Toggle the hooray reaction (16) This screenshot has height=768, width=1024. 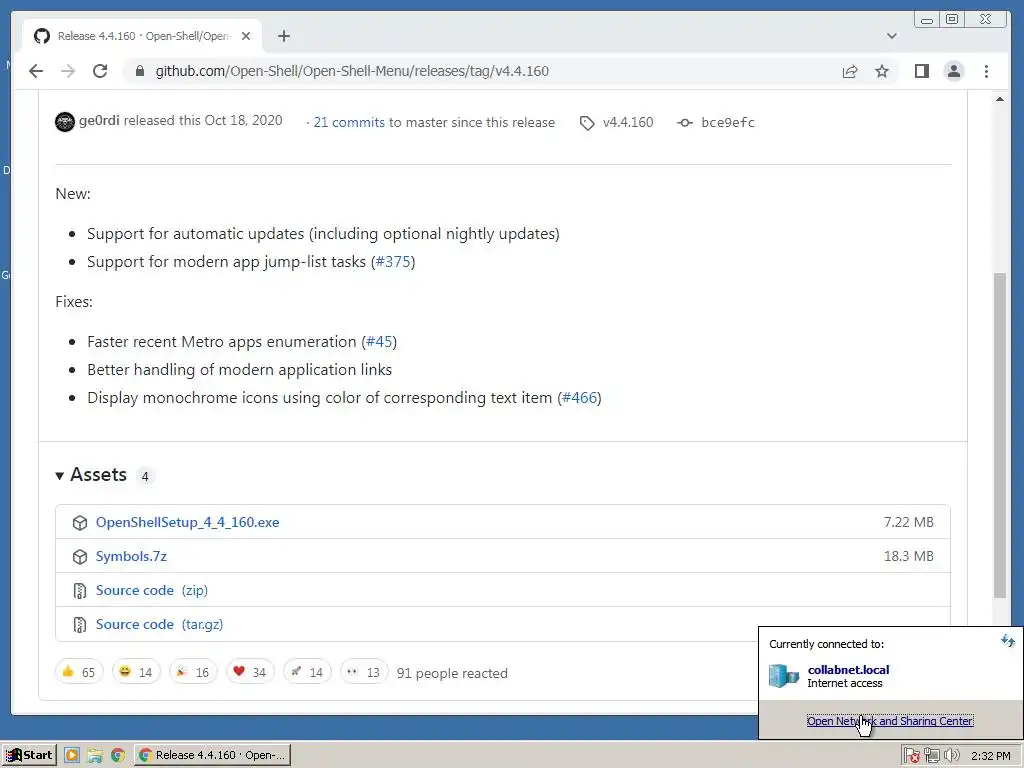tap(193, 672)
